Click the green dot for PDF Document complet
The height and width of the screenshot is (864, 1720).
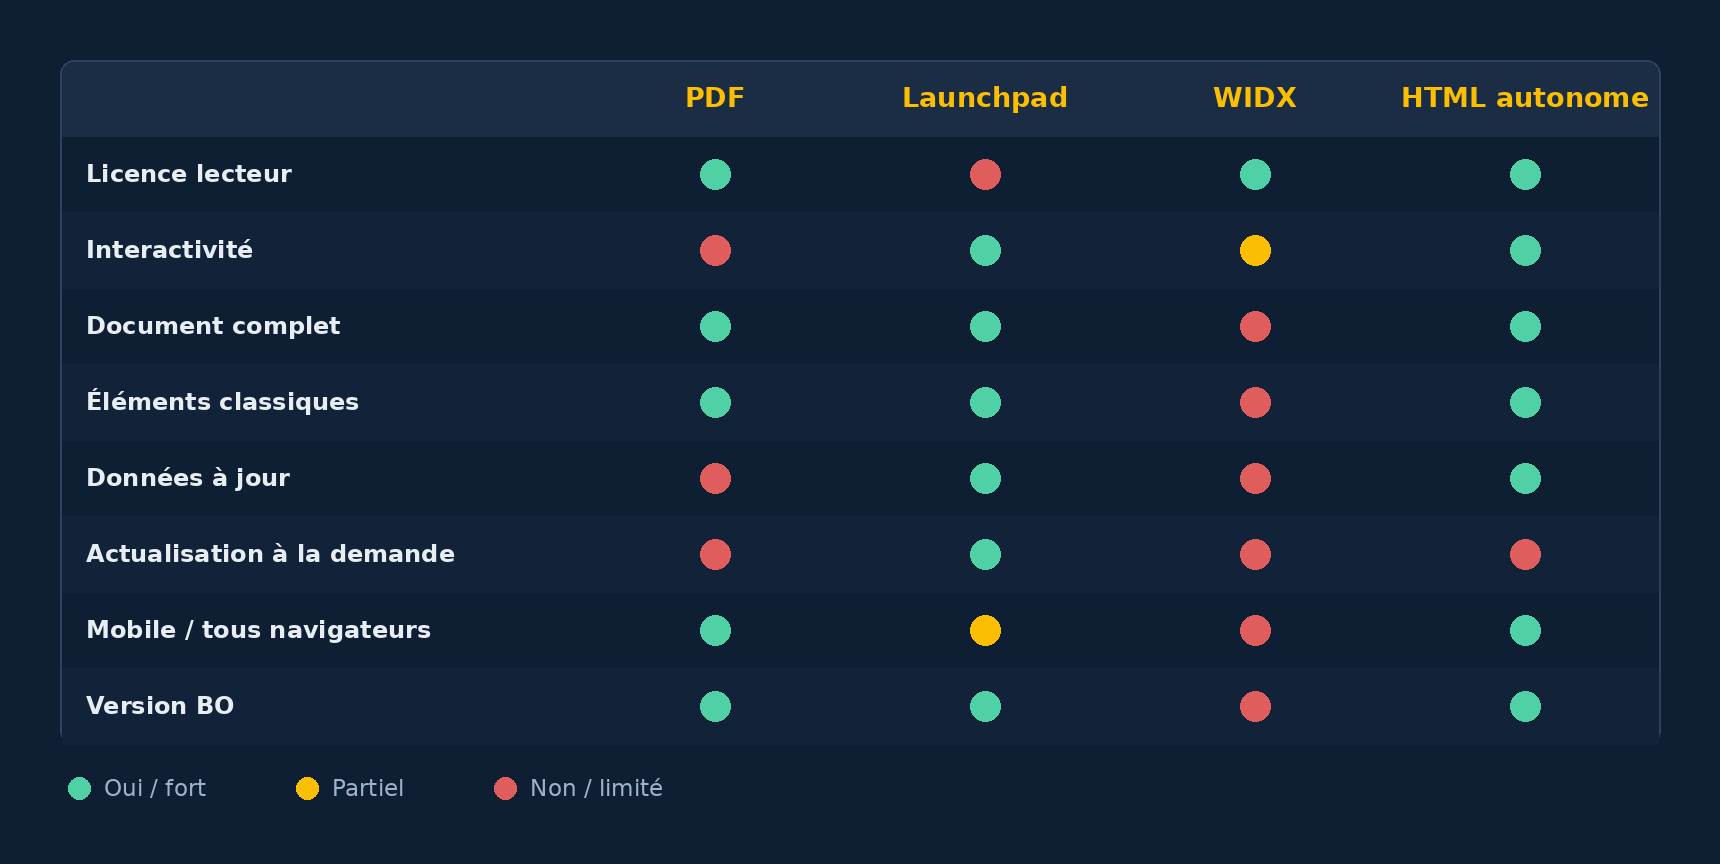pyautogui.click(x=715, y=327)
